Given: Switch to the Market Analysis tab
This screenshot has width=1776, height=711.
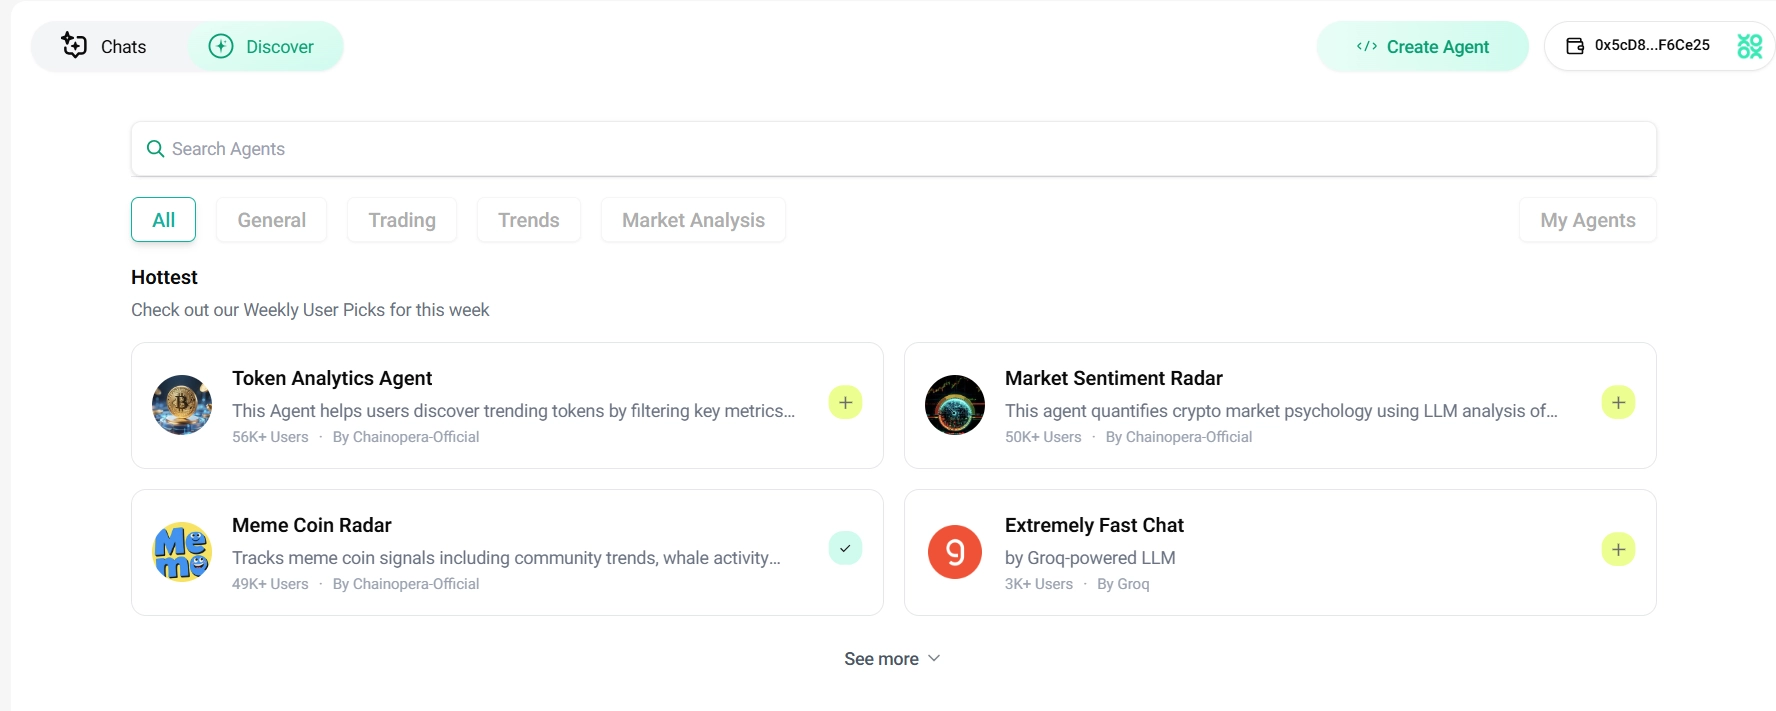Looking at the screenshot, I should point(693,220).
